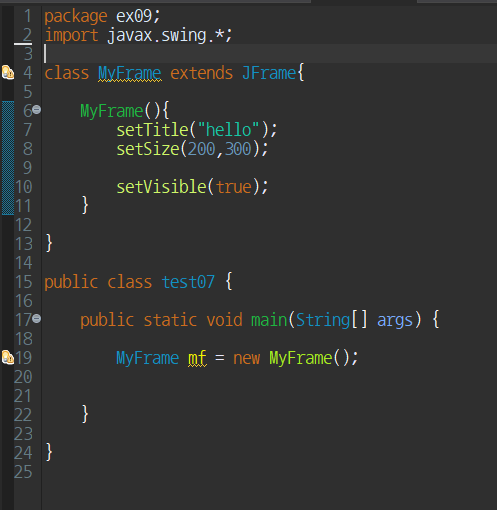
Task: Click the underlined MyFrame class name
Action: tap(130, 73)
